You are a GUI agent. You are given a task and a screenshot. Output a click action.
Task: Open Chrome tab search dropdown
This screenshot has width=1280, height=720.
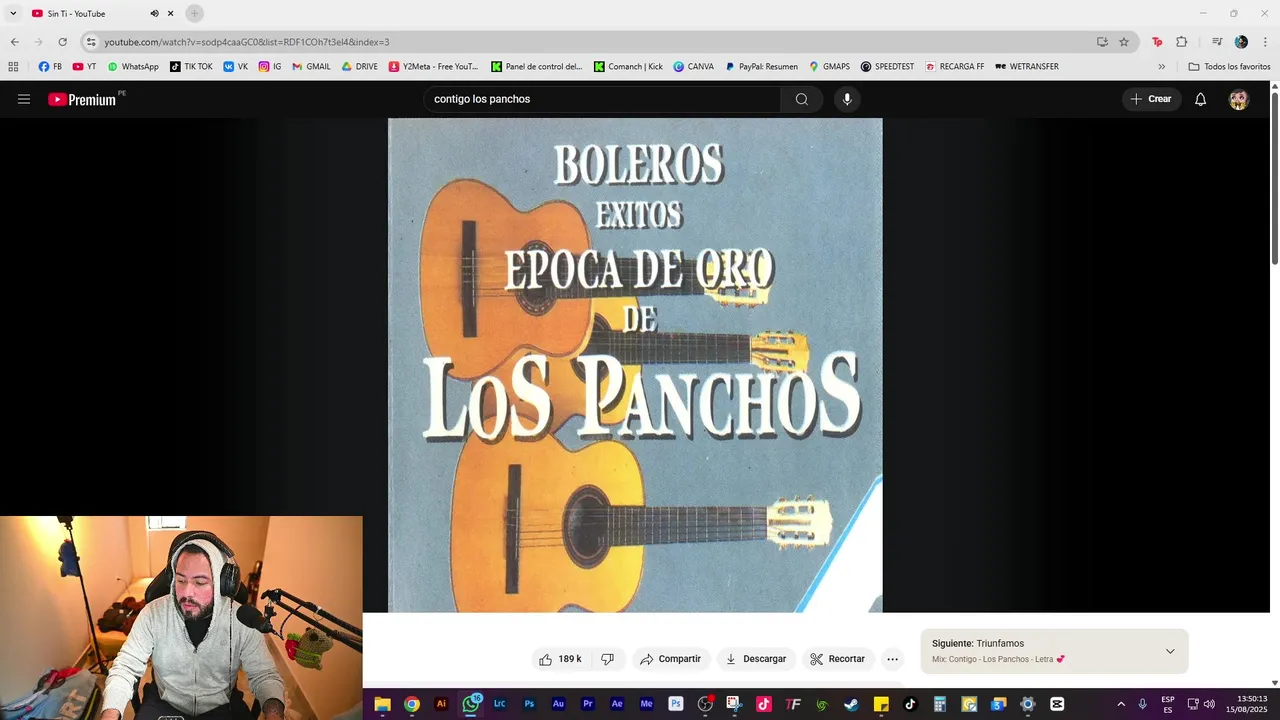pyautogui.click(x=13, y=13)
